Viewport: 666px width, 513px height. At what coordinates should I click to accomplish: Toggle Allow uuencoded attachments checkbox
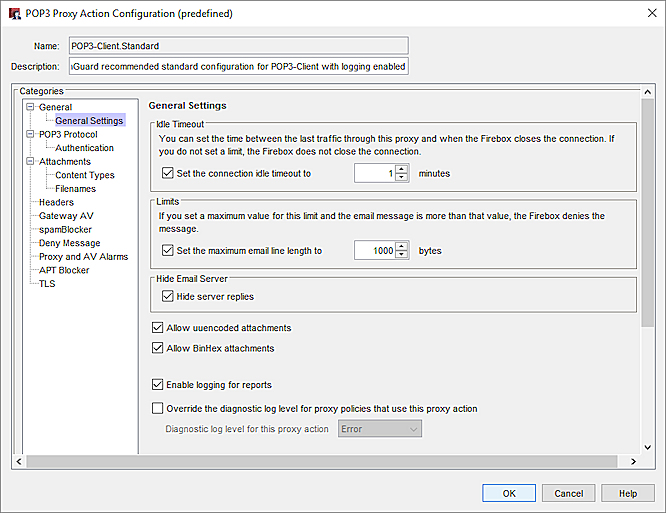(x=158, y=327)
